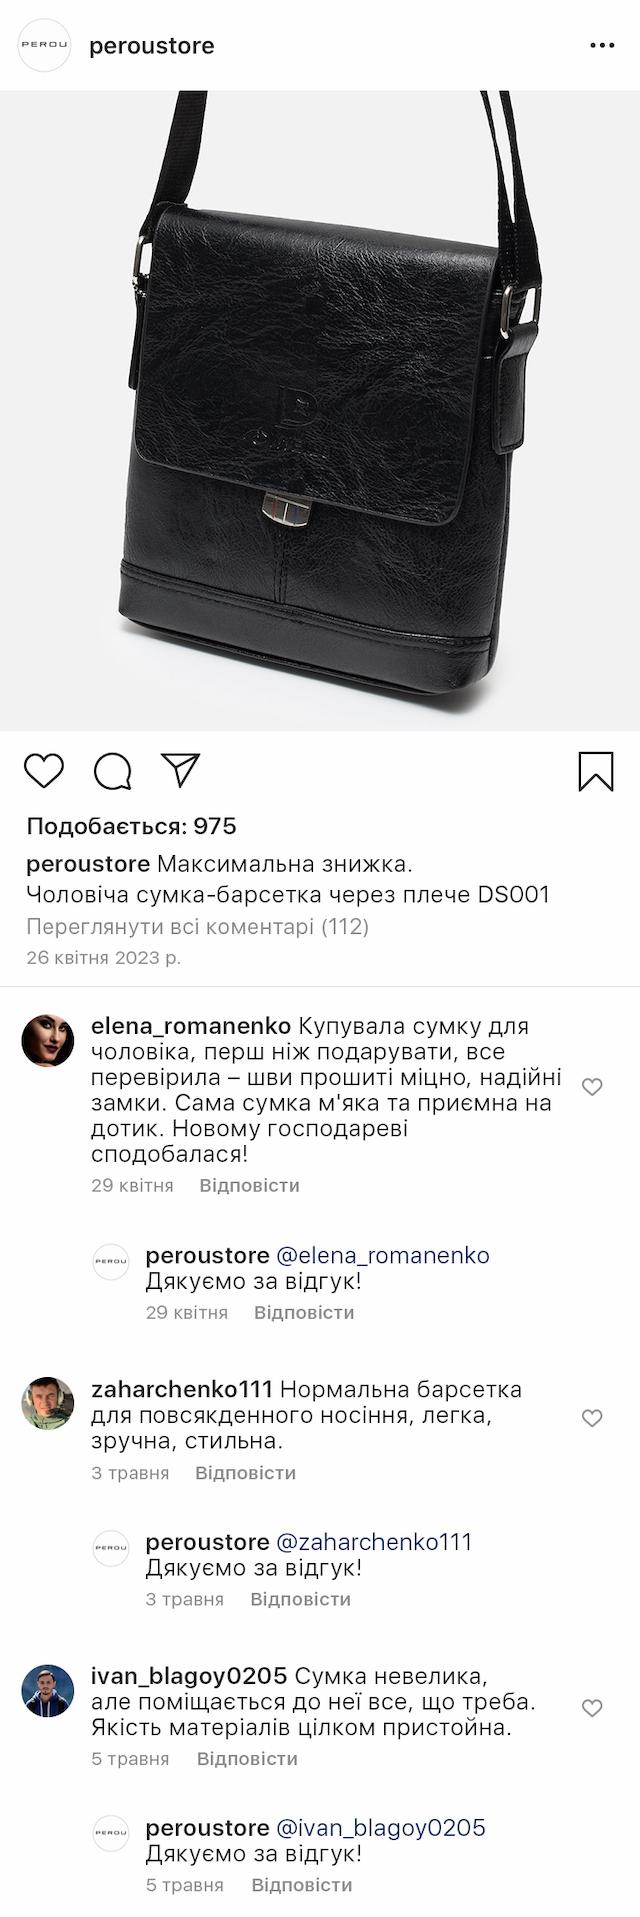The height and width of the screenshot is (1917, 640).
Task: Open comments via the speech bubble icon
Action: pyautogui.click(x=113, y=771)
